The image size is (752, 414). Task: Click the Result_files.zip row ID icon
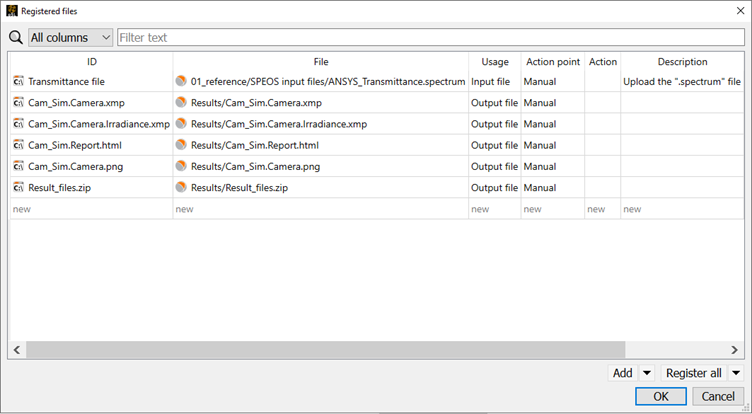[19, 187]
